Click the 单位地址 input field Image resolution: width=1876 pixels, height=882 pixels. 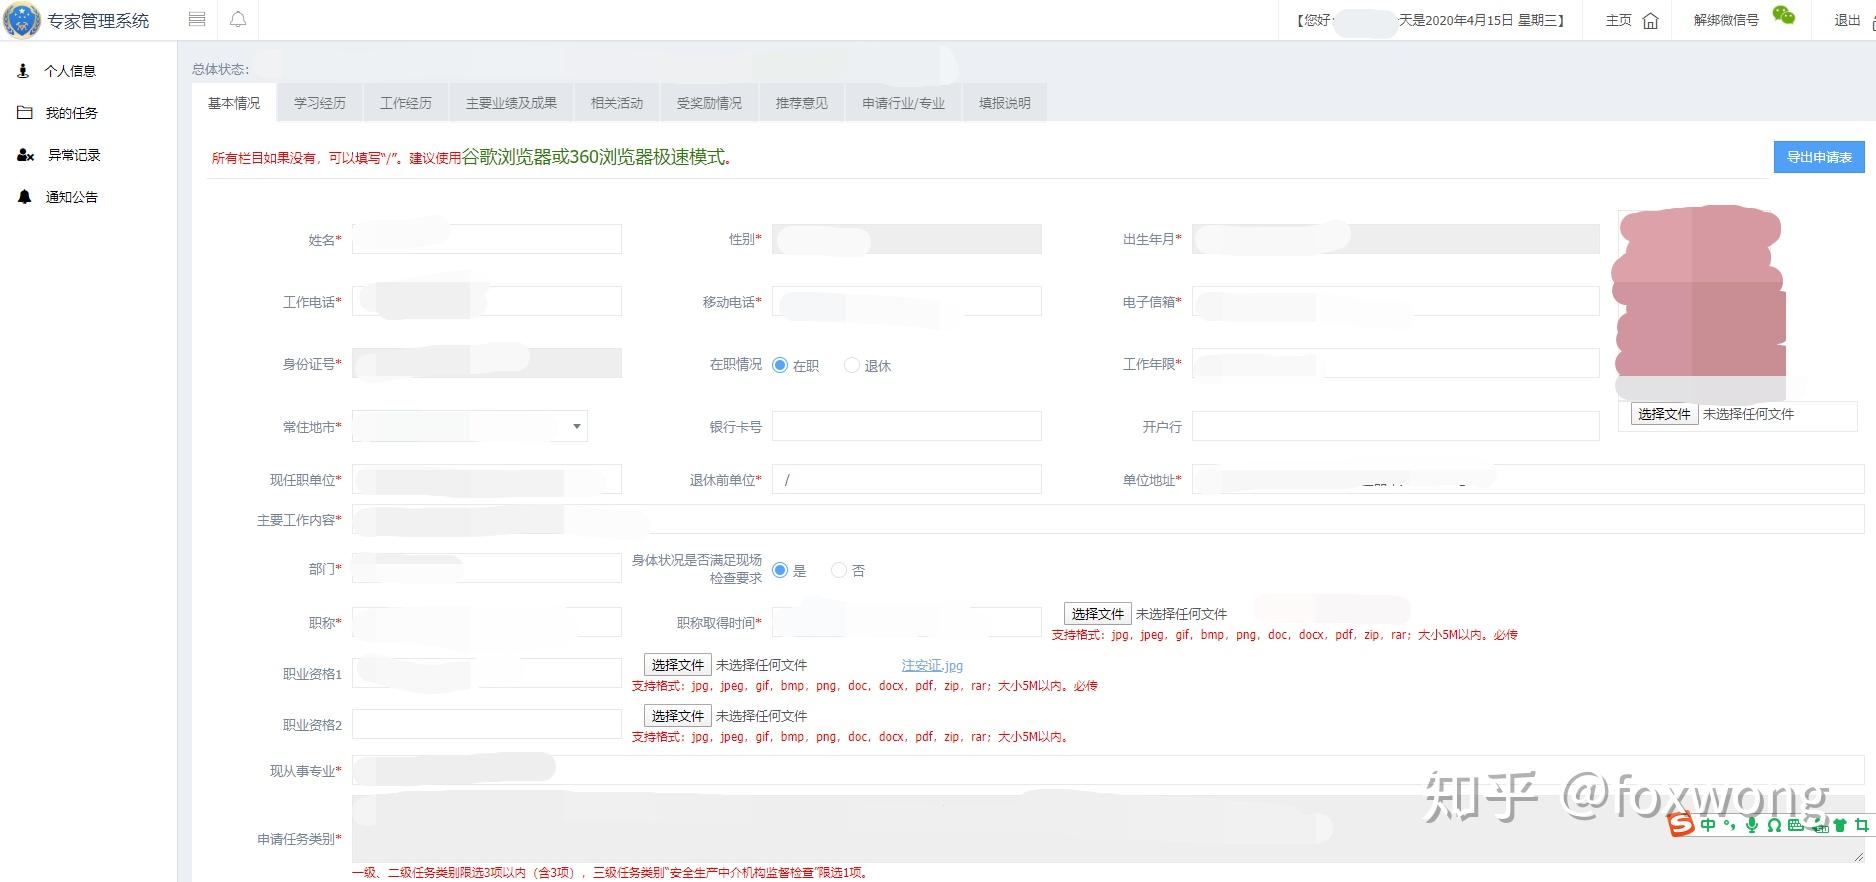1528,479
